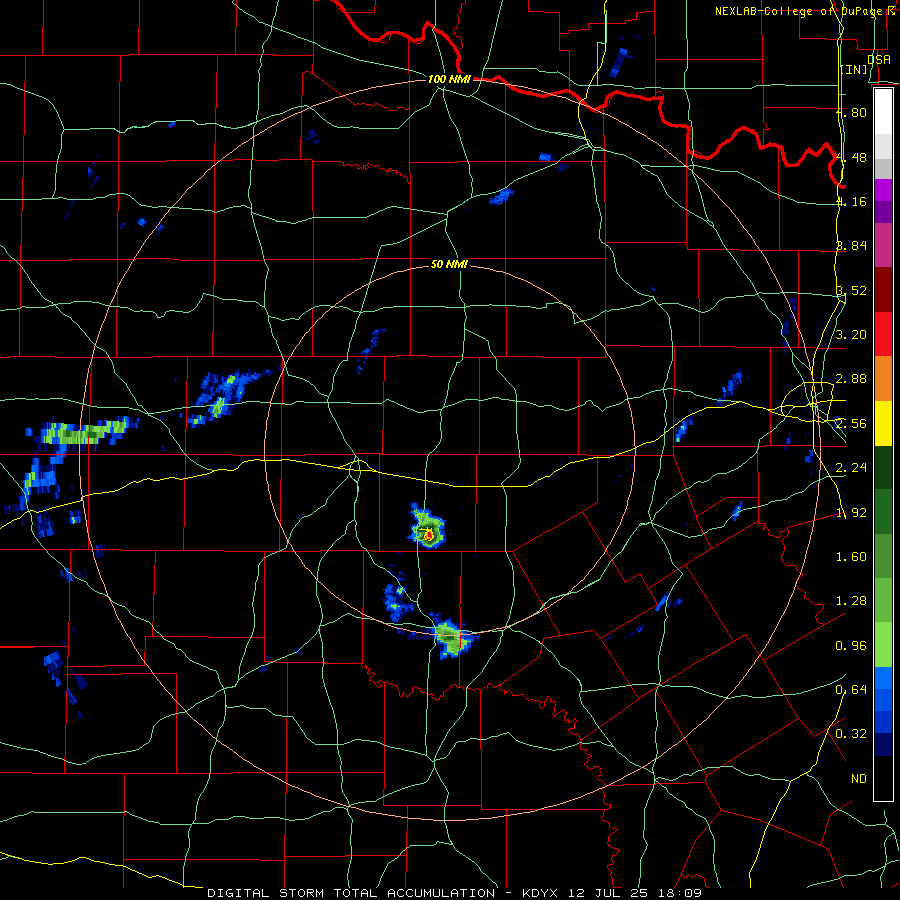The image size is (900, 900).
Task: Click the DSA product label above legend
Action: tap(878, 59)
